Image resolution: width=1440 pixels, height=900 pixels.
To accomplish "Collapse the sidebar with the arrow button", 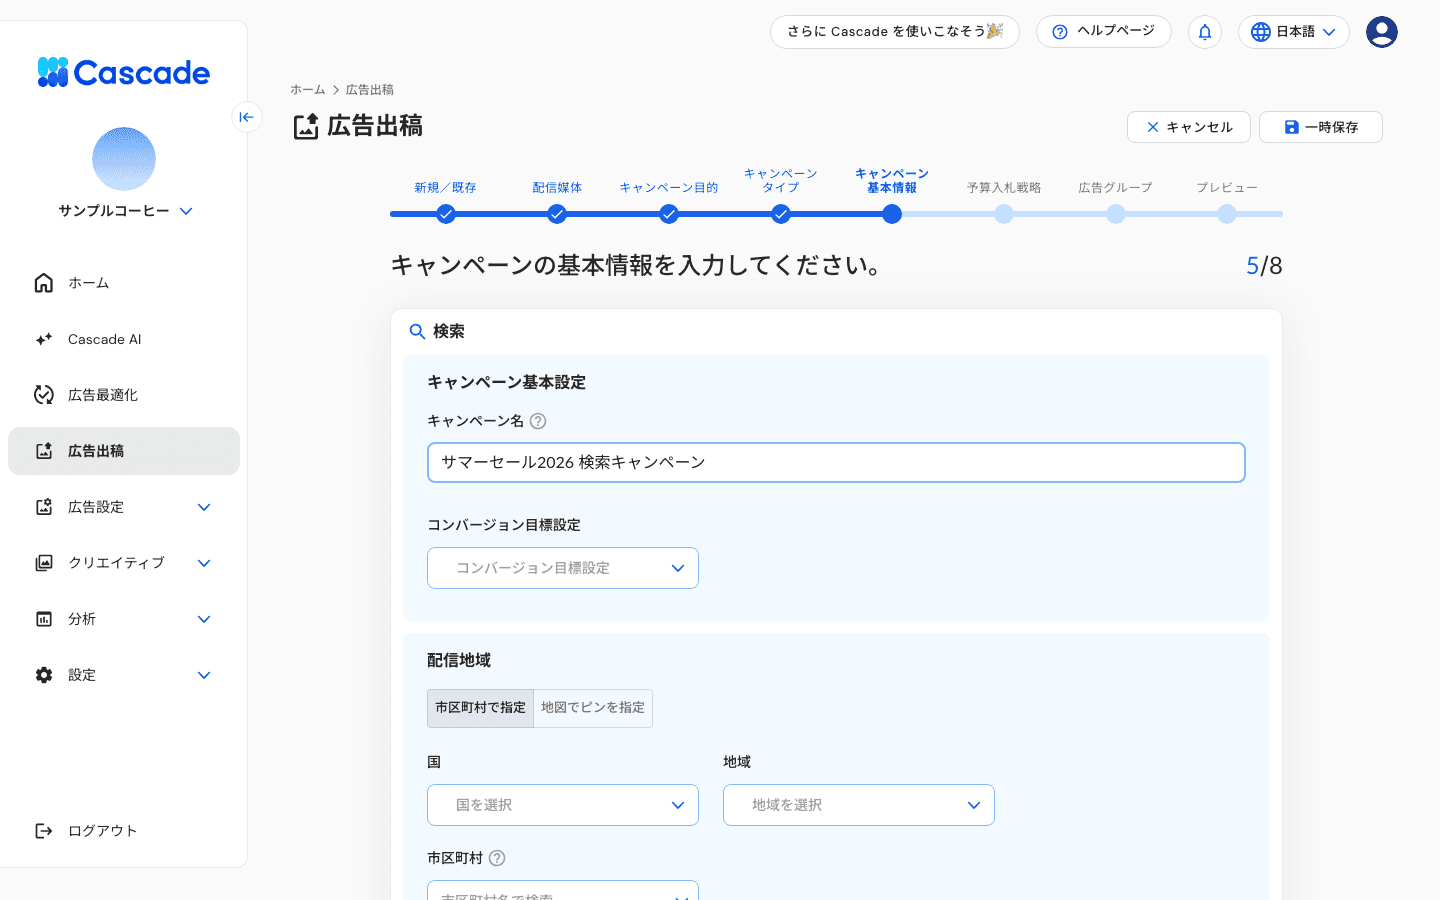I will [x=247, y=117].
